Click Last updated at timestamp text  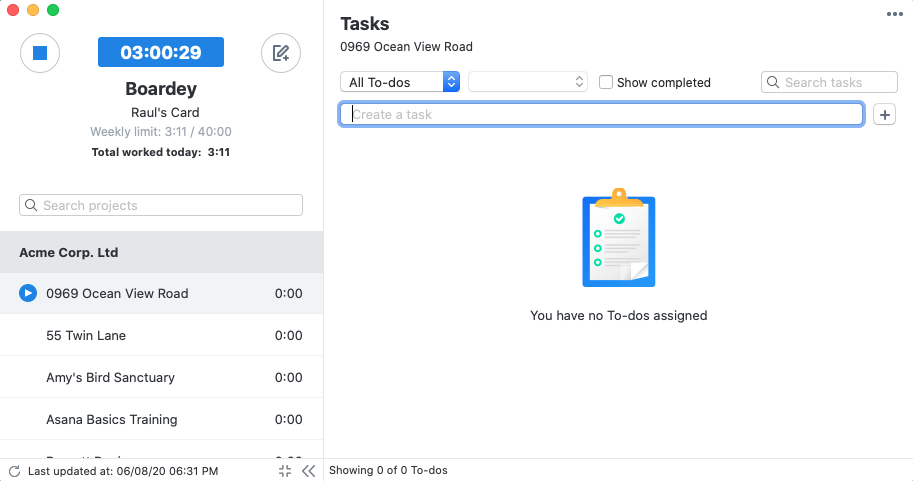(x=123, y=471)
